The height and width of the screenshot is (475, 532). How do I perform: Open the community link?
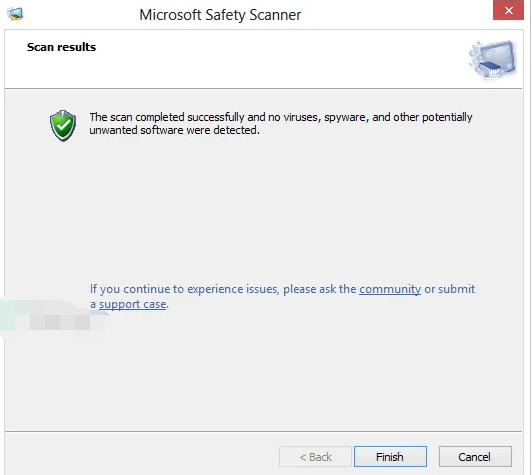(390, 289)
